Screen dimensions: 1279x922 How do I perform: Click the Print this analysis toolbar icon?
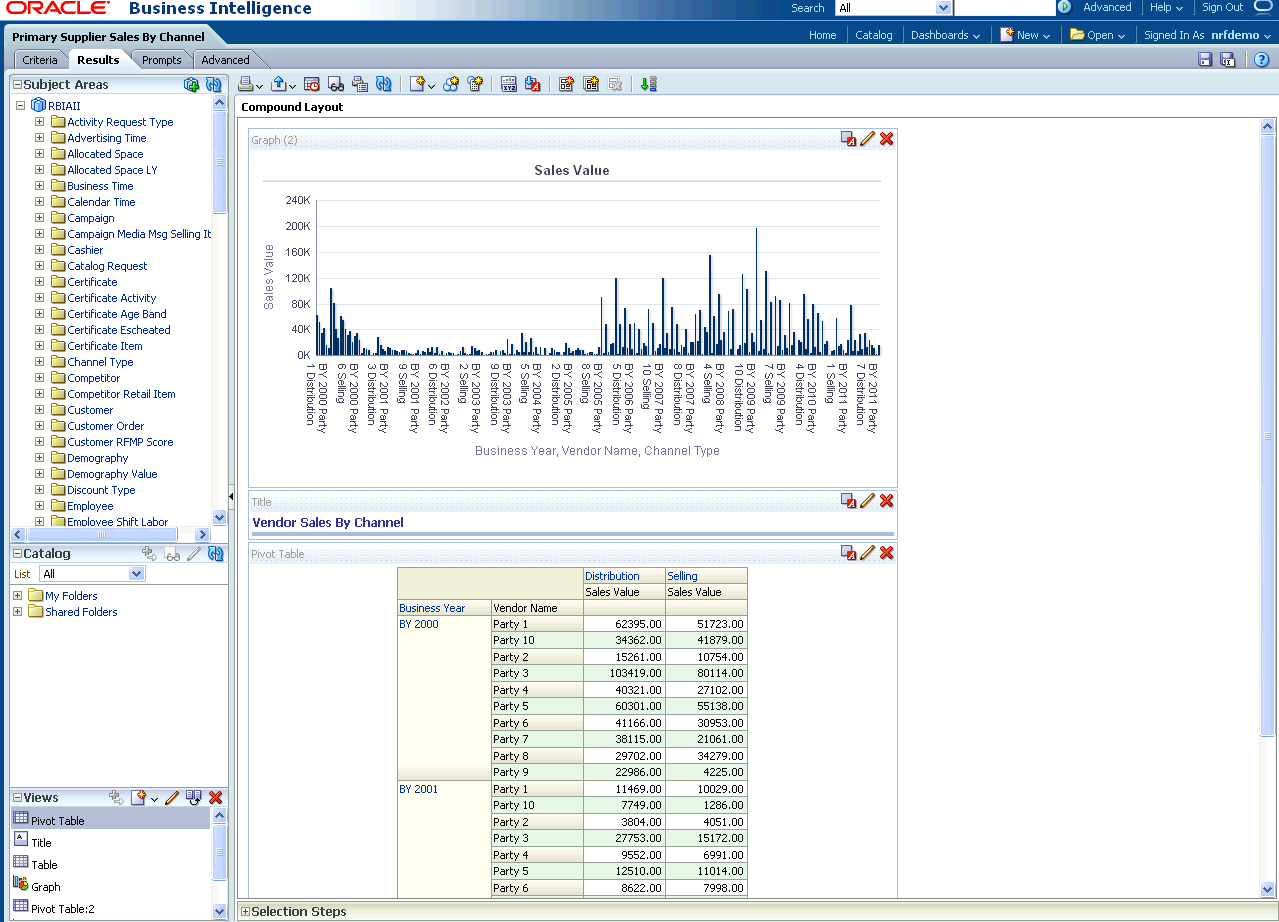point(245,85)
